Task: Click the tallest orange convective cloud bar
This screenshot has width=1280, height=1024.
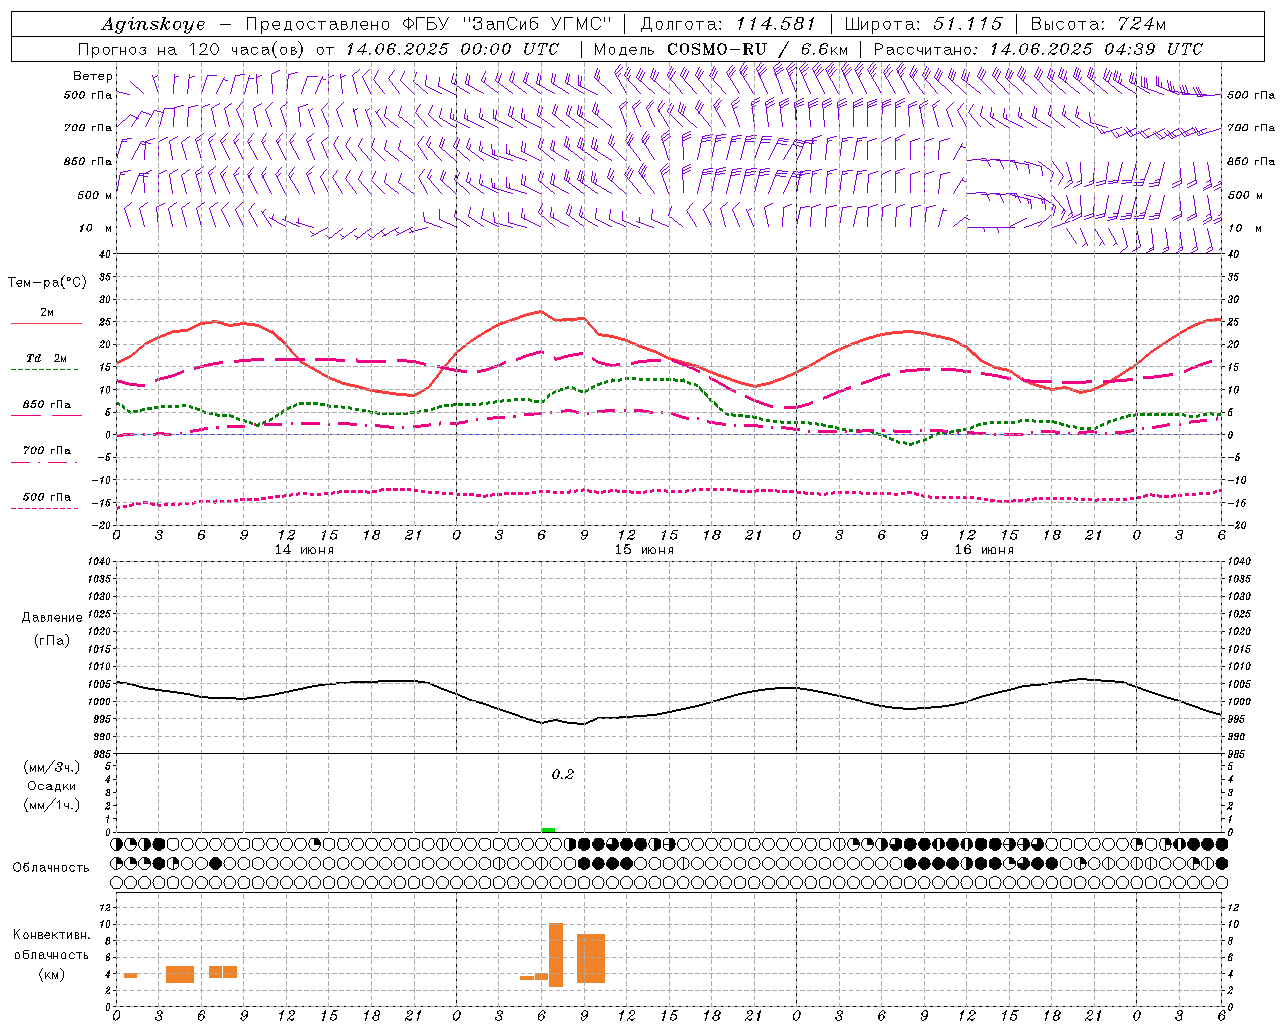Action: [556, 955]
